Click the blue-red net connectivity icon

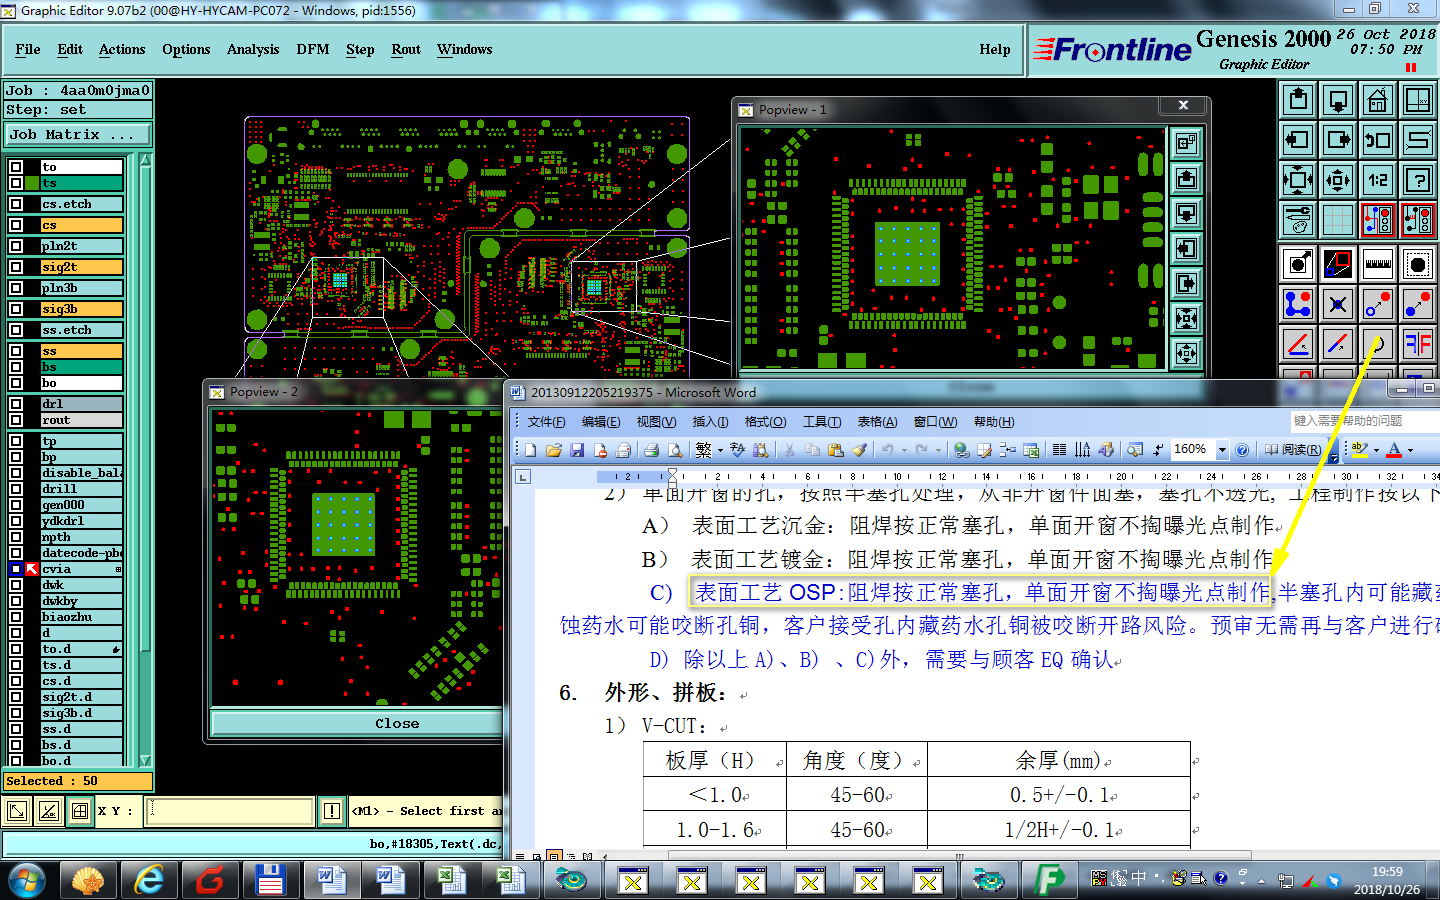coord(1298,304)
